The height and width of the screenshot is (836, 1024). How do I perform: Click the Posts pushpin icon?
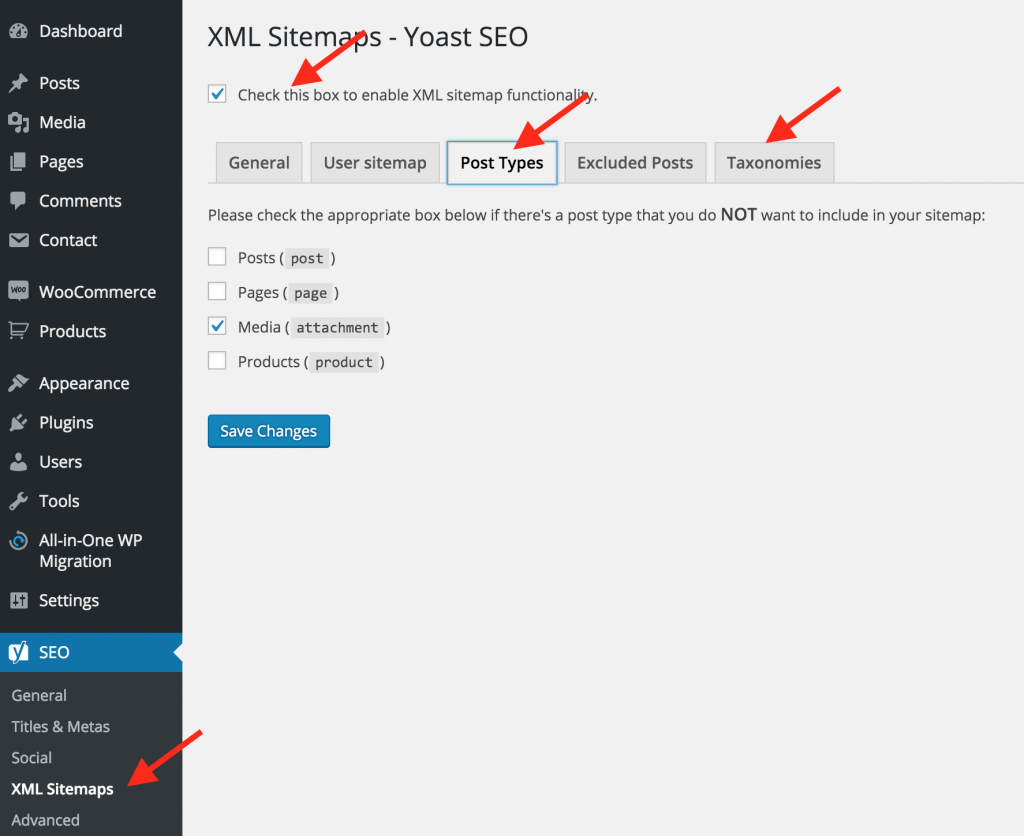[x=18, y=83]
